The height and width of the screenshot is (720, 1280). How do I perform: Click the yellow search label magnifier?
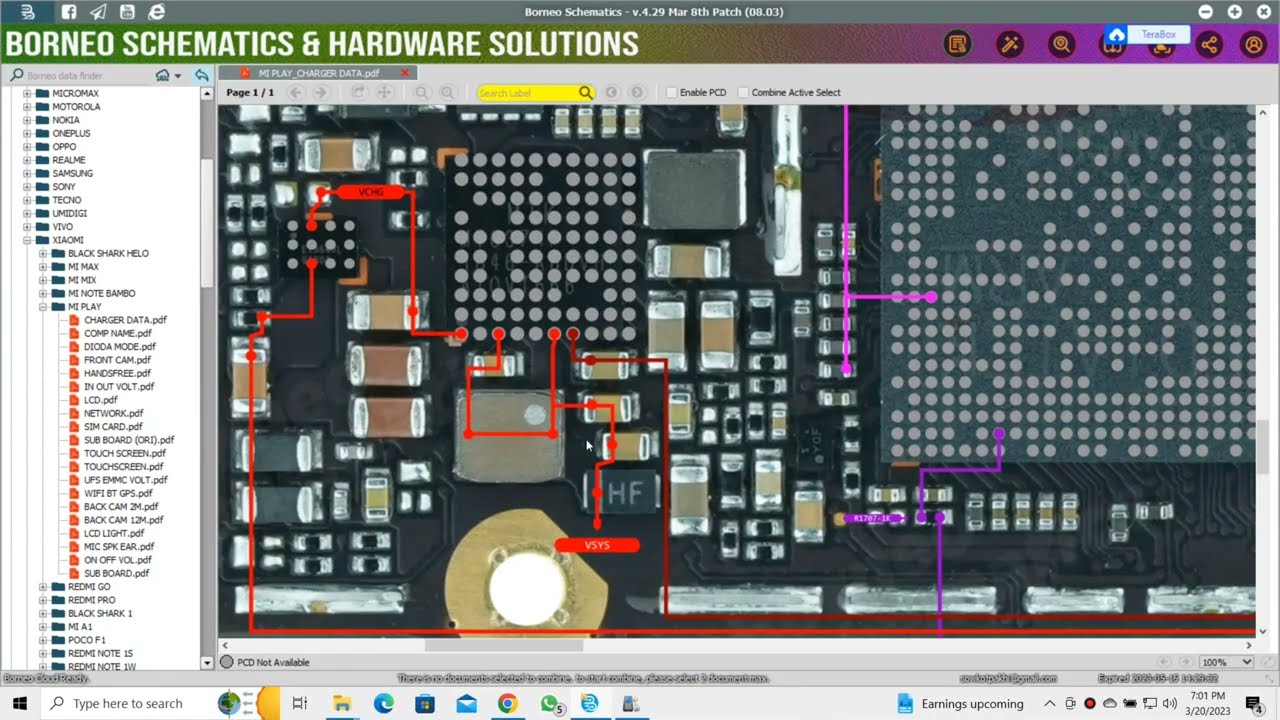tap(586, 92)
